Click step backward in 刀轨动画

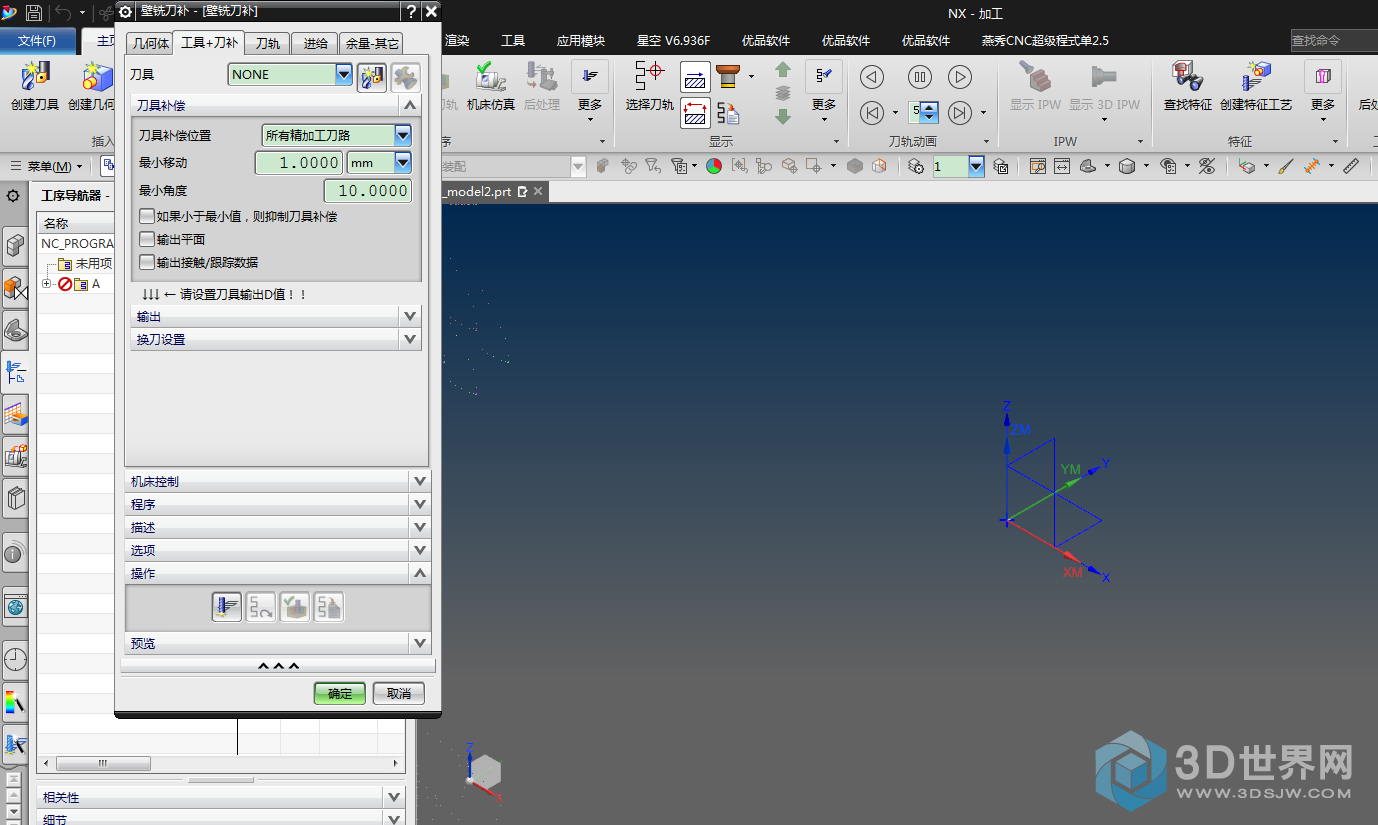click(872, 112)
